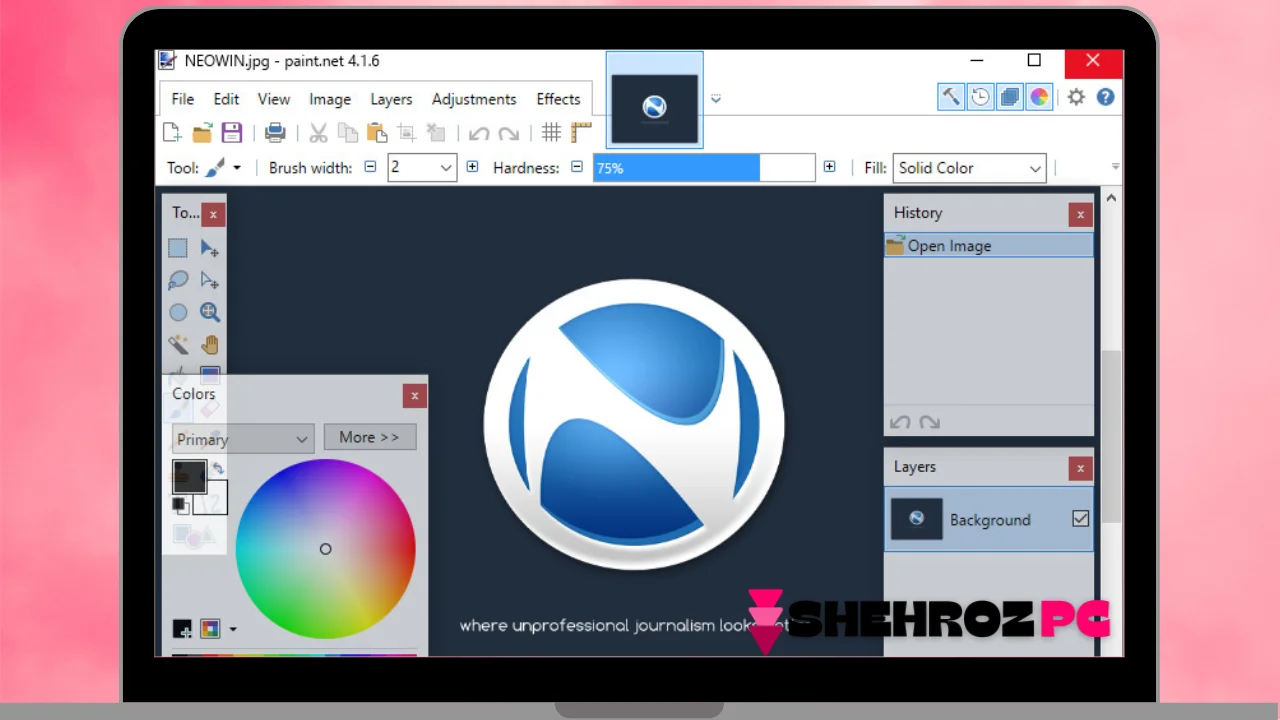Open the Adjustments menu
The width and height of the screenshot is (1280, 720).
coord(474,99)
